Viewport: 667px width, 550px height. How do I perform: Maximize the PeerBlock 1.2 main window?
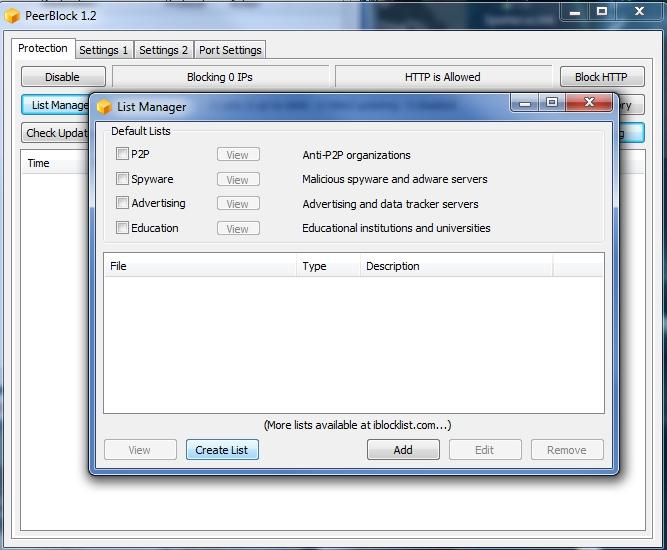[x=602, y=11]
